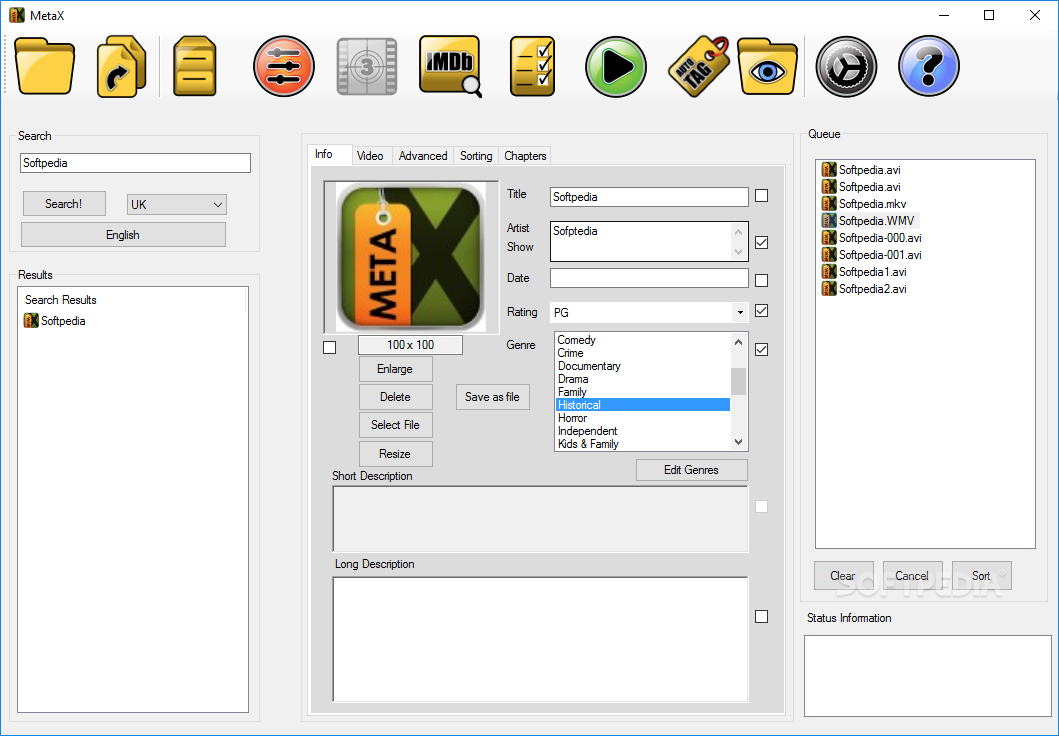1059x736 pixels.
Task: Click the MetaX cover art thumbnail
Action: 411,257
